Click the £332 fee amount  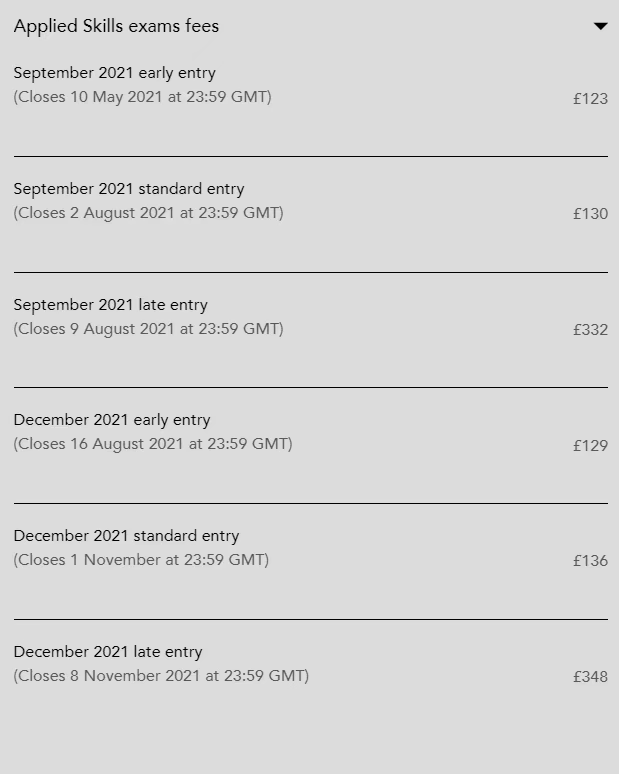pyautogui.click(x=590, y=330)
